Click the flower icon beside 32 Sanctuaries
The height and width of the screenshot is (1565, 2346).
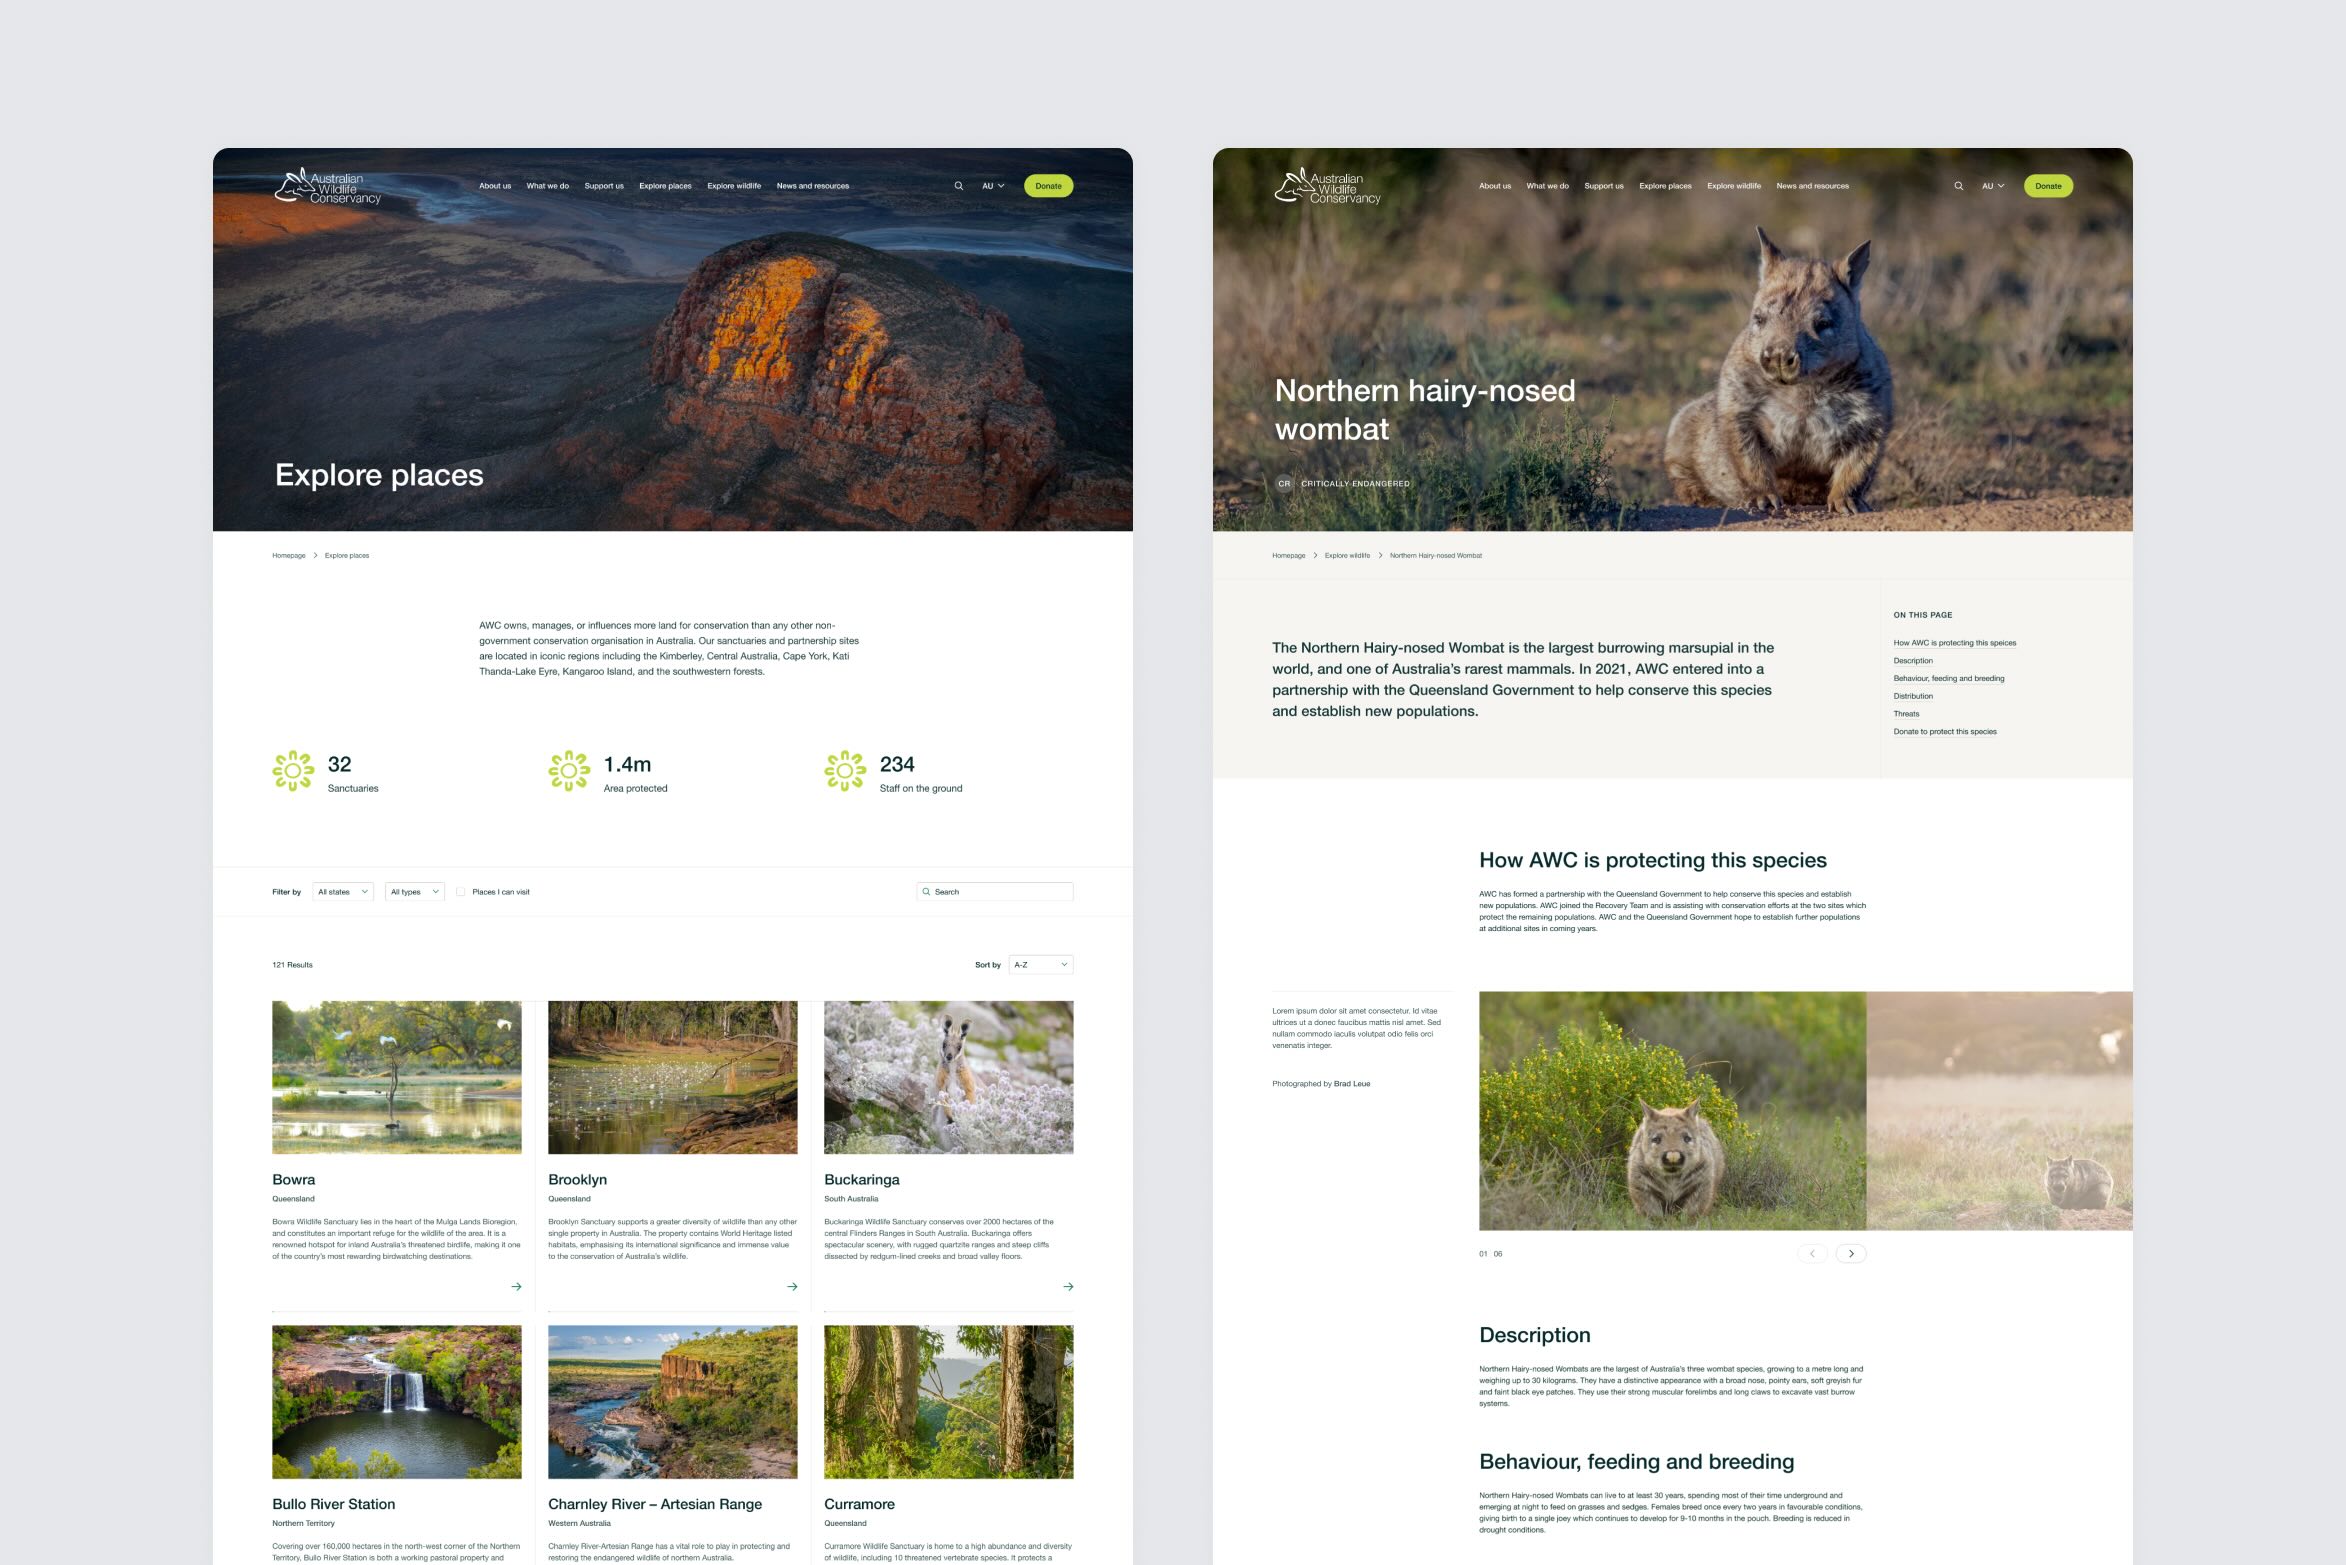point(293,771)
